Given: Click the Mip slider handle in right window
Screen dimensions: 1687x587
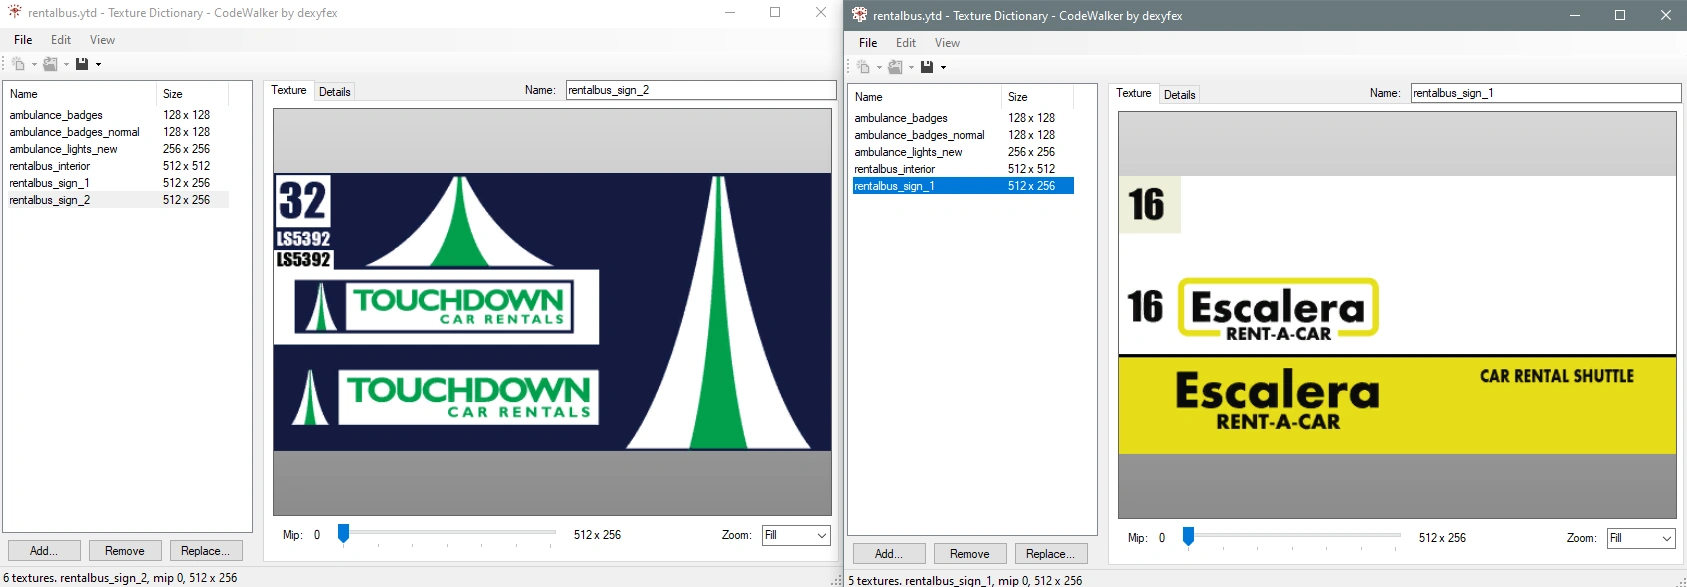Looking at the screenshot, I should point(1188,536).
